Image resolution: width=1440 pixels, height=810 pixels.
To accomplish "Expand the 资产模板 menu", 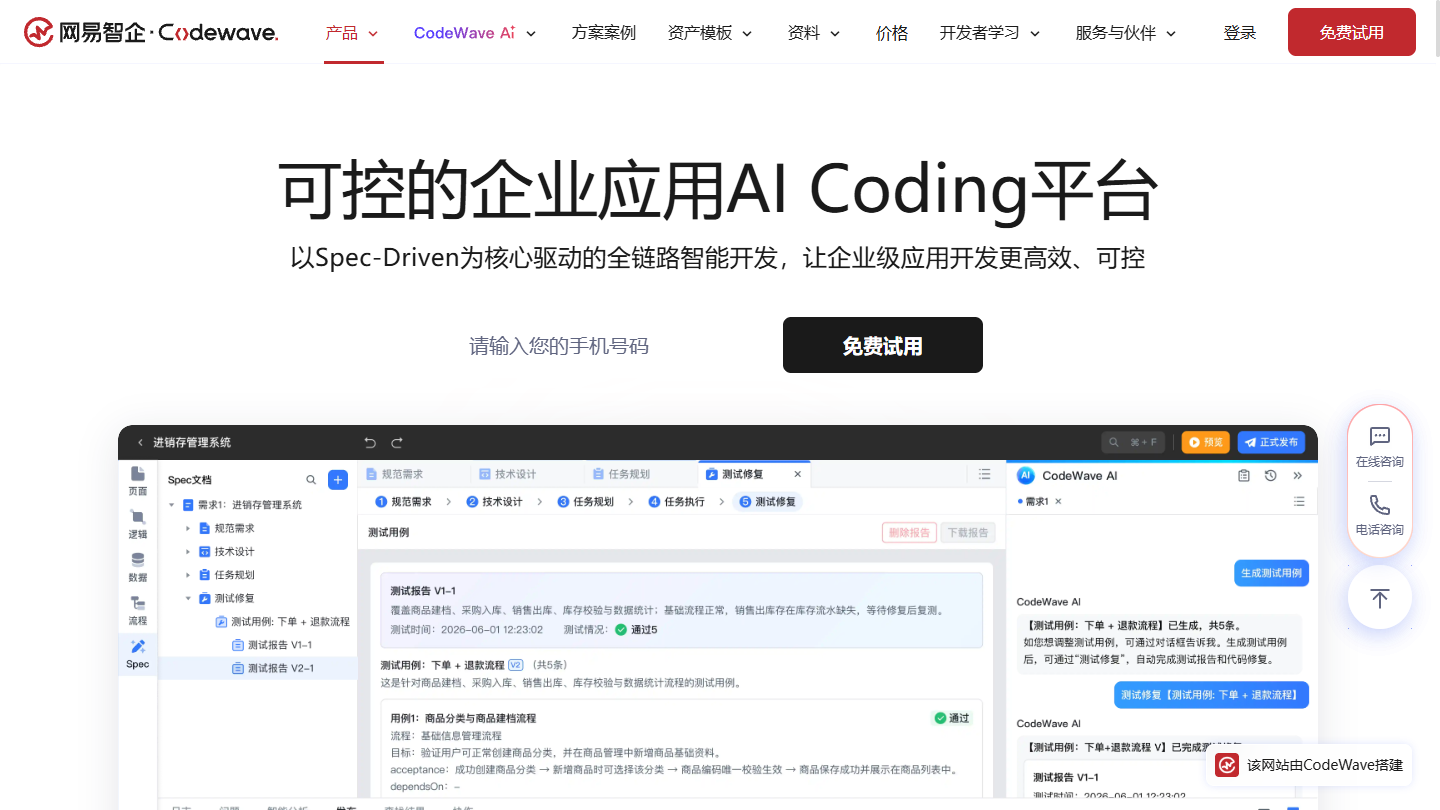I will pos(711,33).
